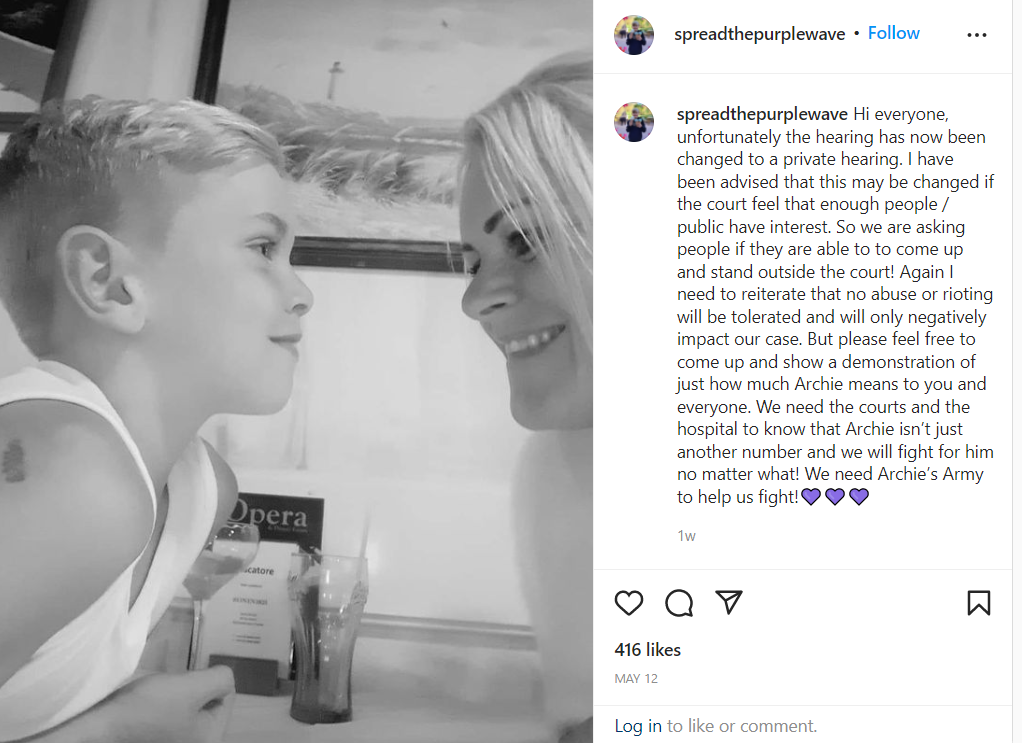The image size is (1022, 743).
Task: Share the post via paper plane icon
Action: pyautogui.click(x=729, y=602)
